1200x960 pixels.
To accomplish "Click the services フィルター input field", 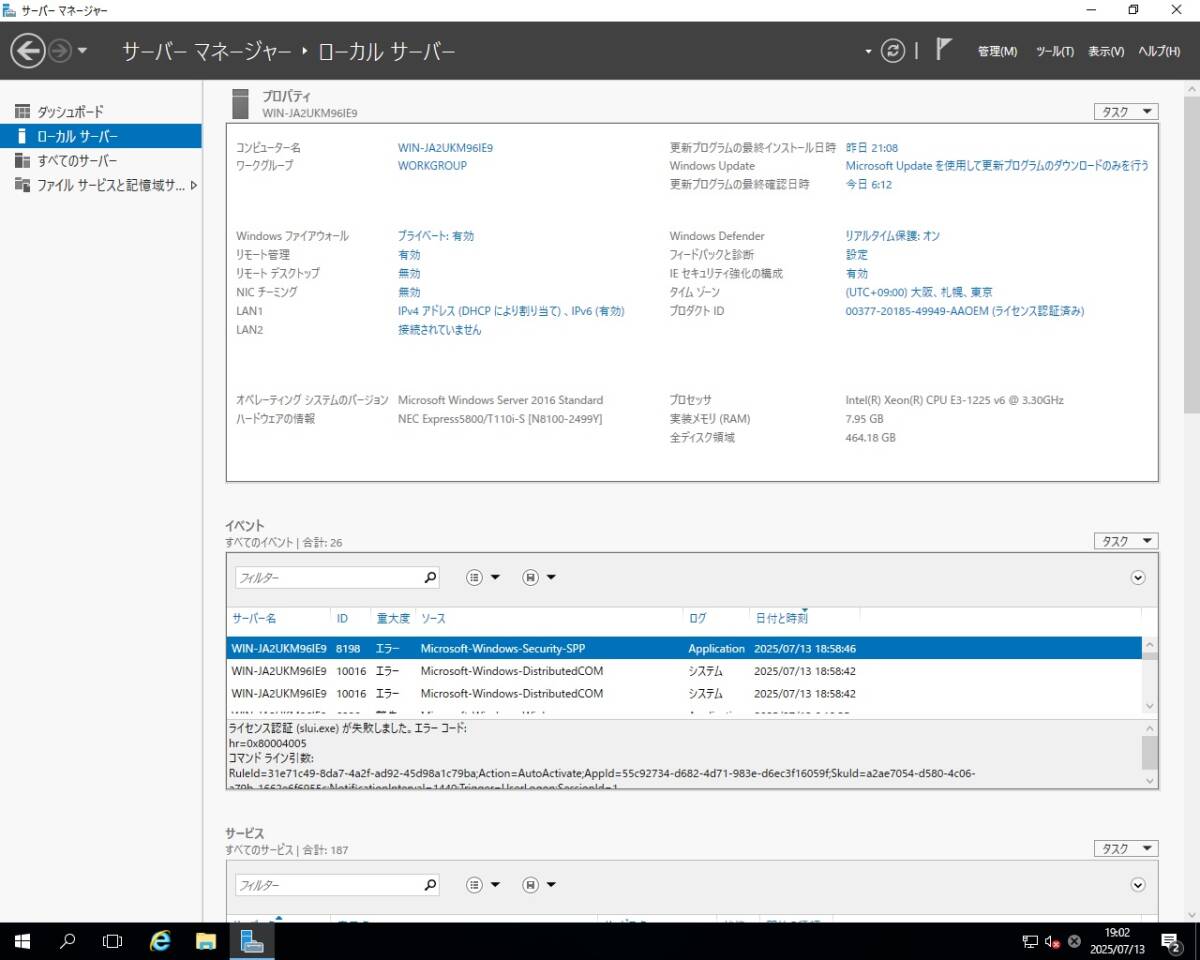I will 328,885.
